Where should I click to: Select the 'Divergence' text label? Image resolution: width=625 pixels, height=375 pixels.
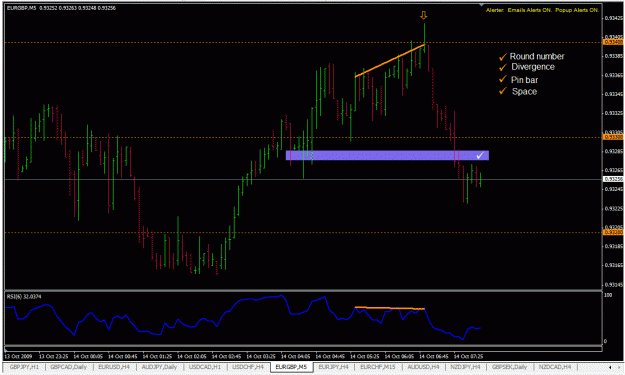tap(533, 67)
